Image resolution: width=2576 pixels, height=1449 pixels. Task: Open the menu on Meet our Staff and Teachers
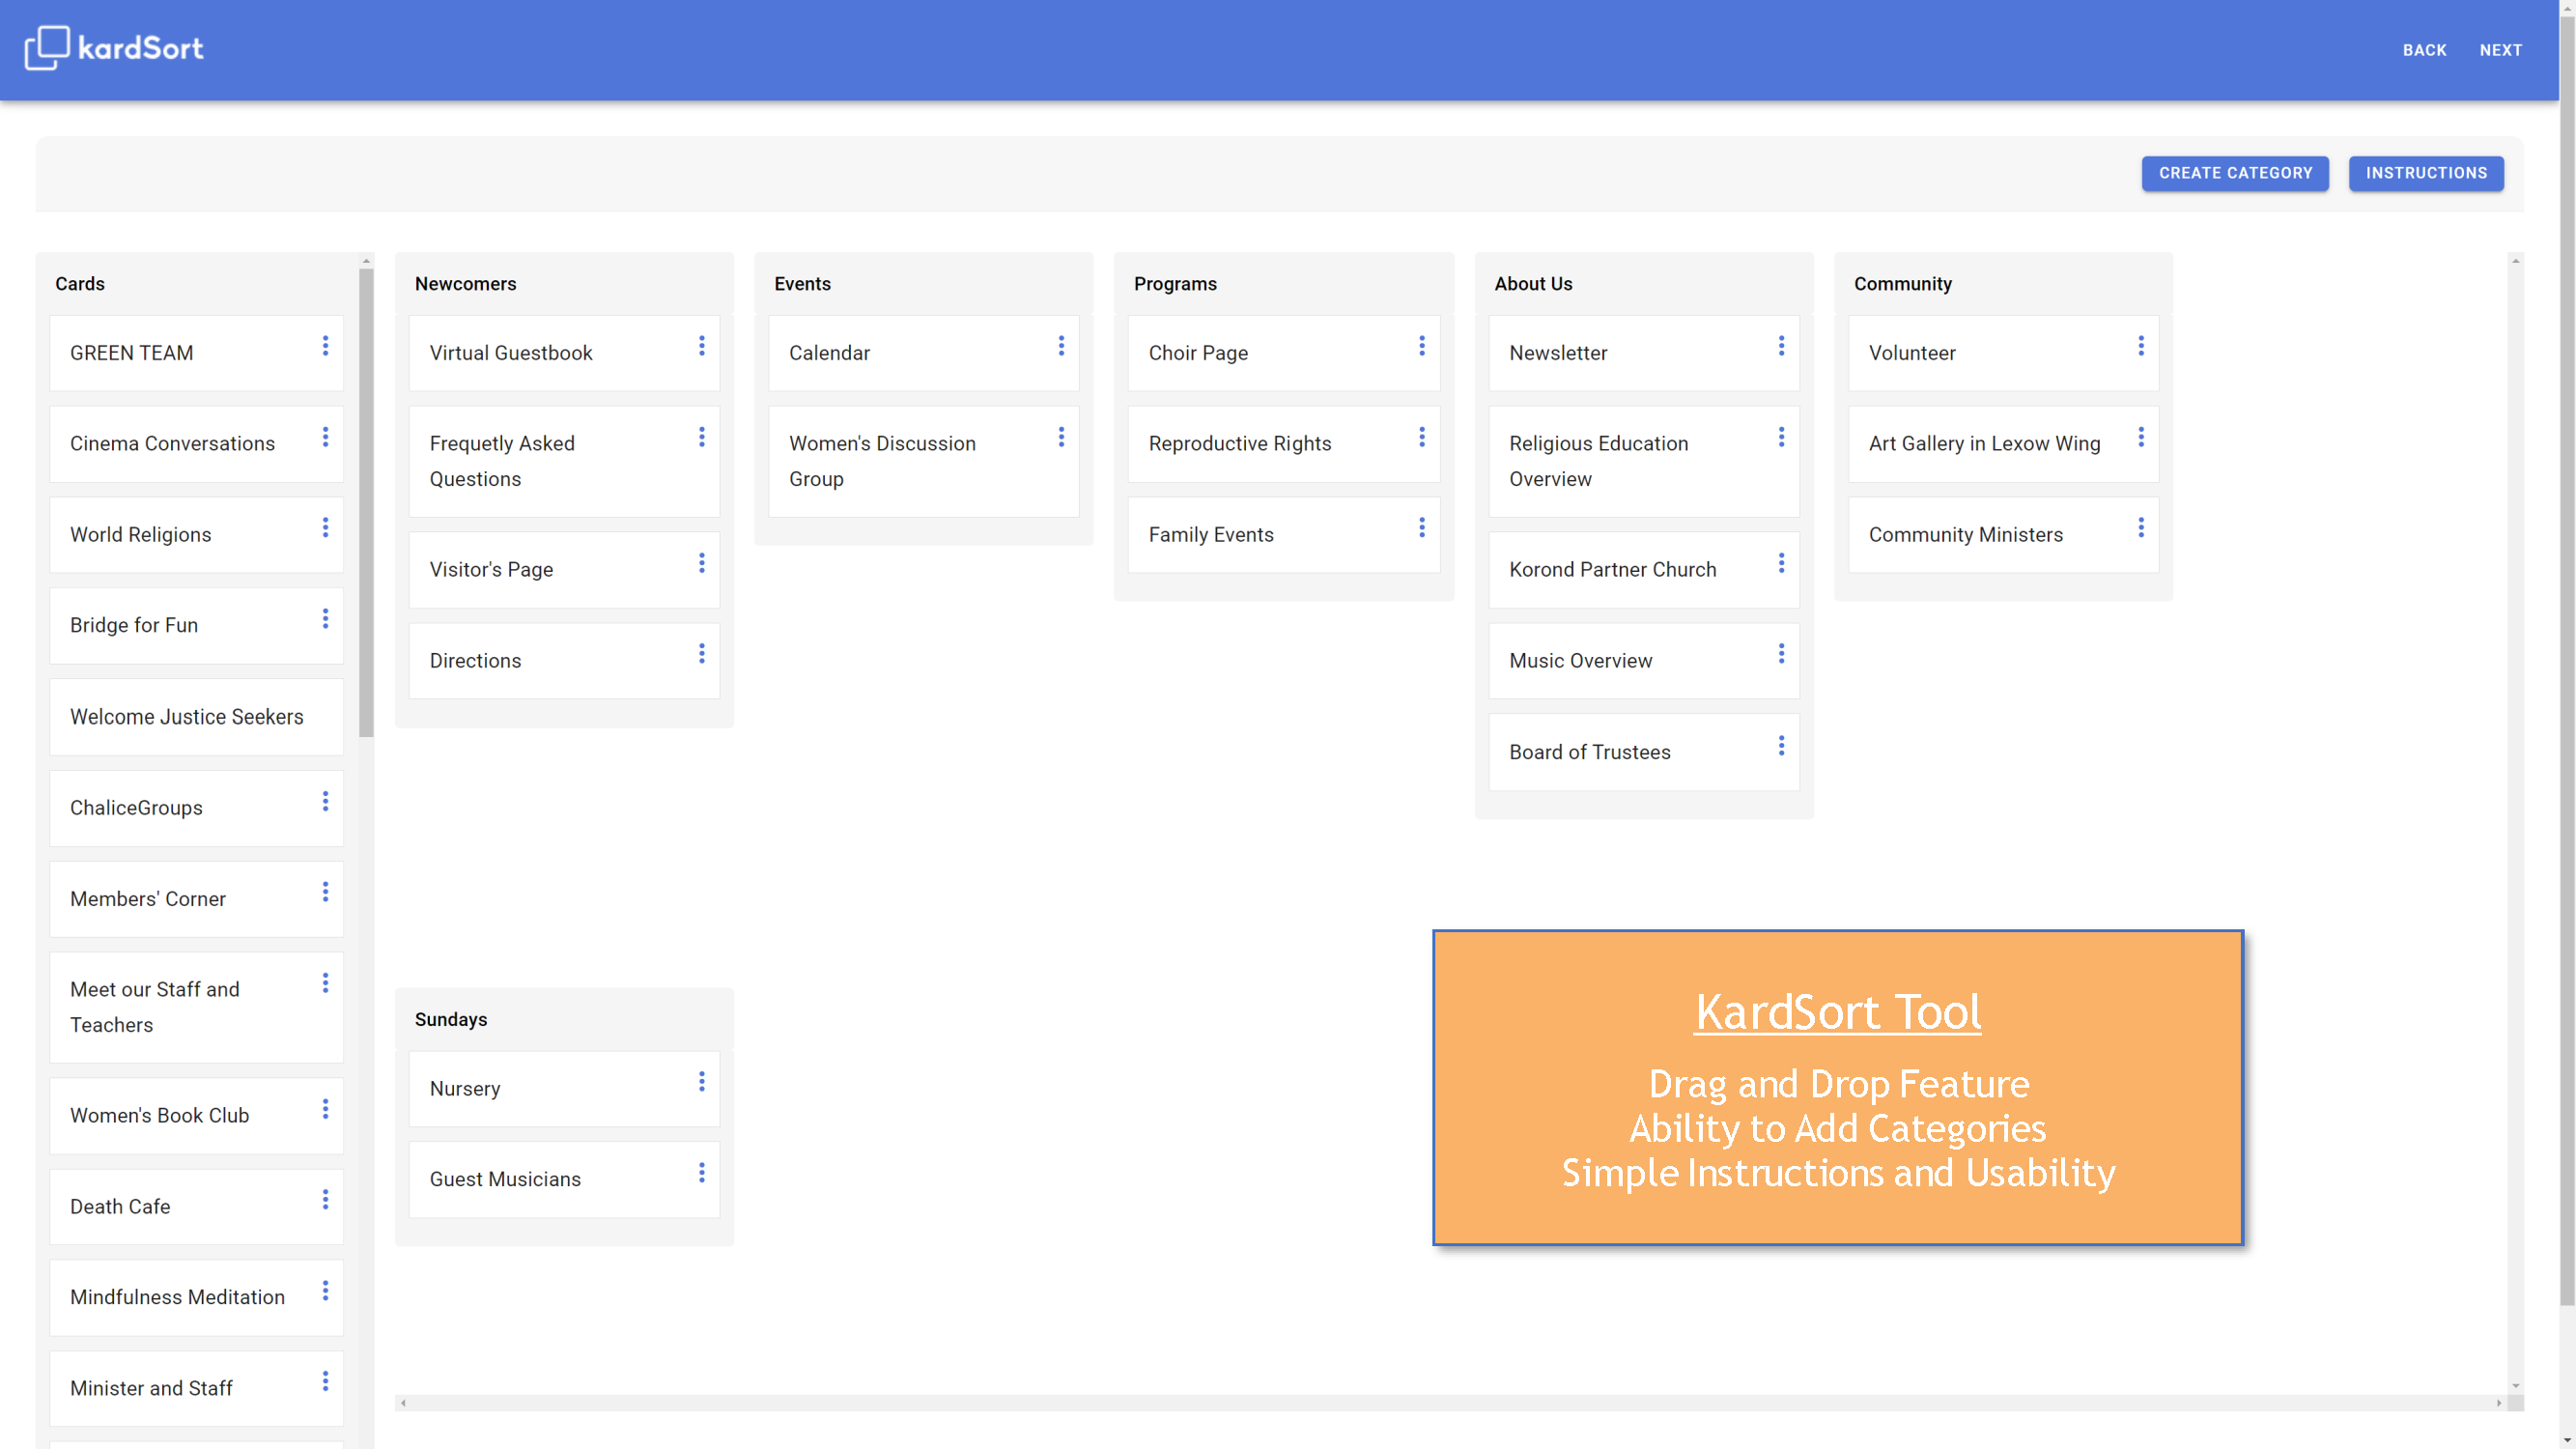click(325, 983)
